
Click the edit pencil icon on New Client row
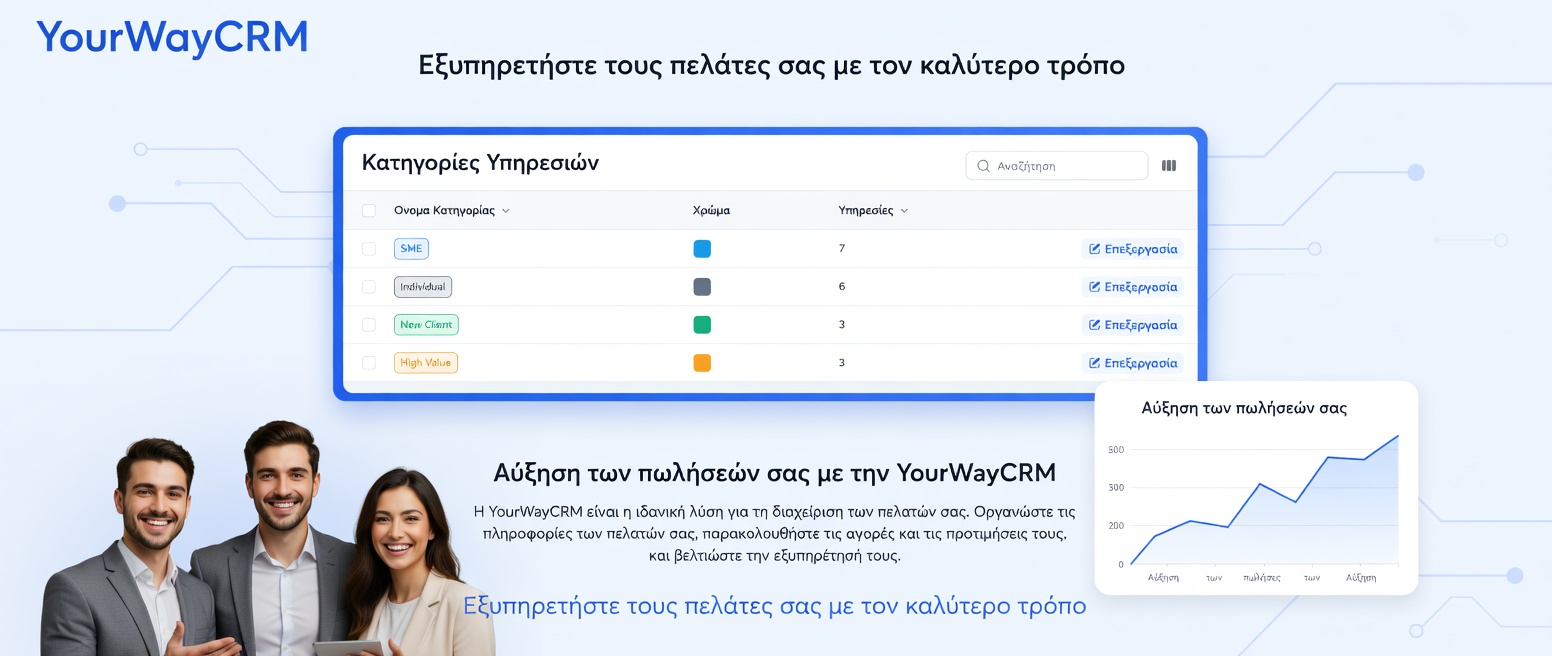click(1094, 325)
